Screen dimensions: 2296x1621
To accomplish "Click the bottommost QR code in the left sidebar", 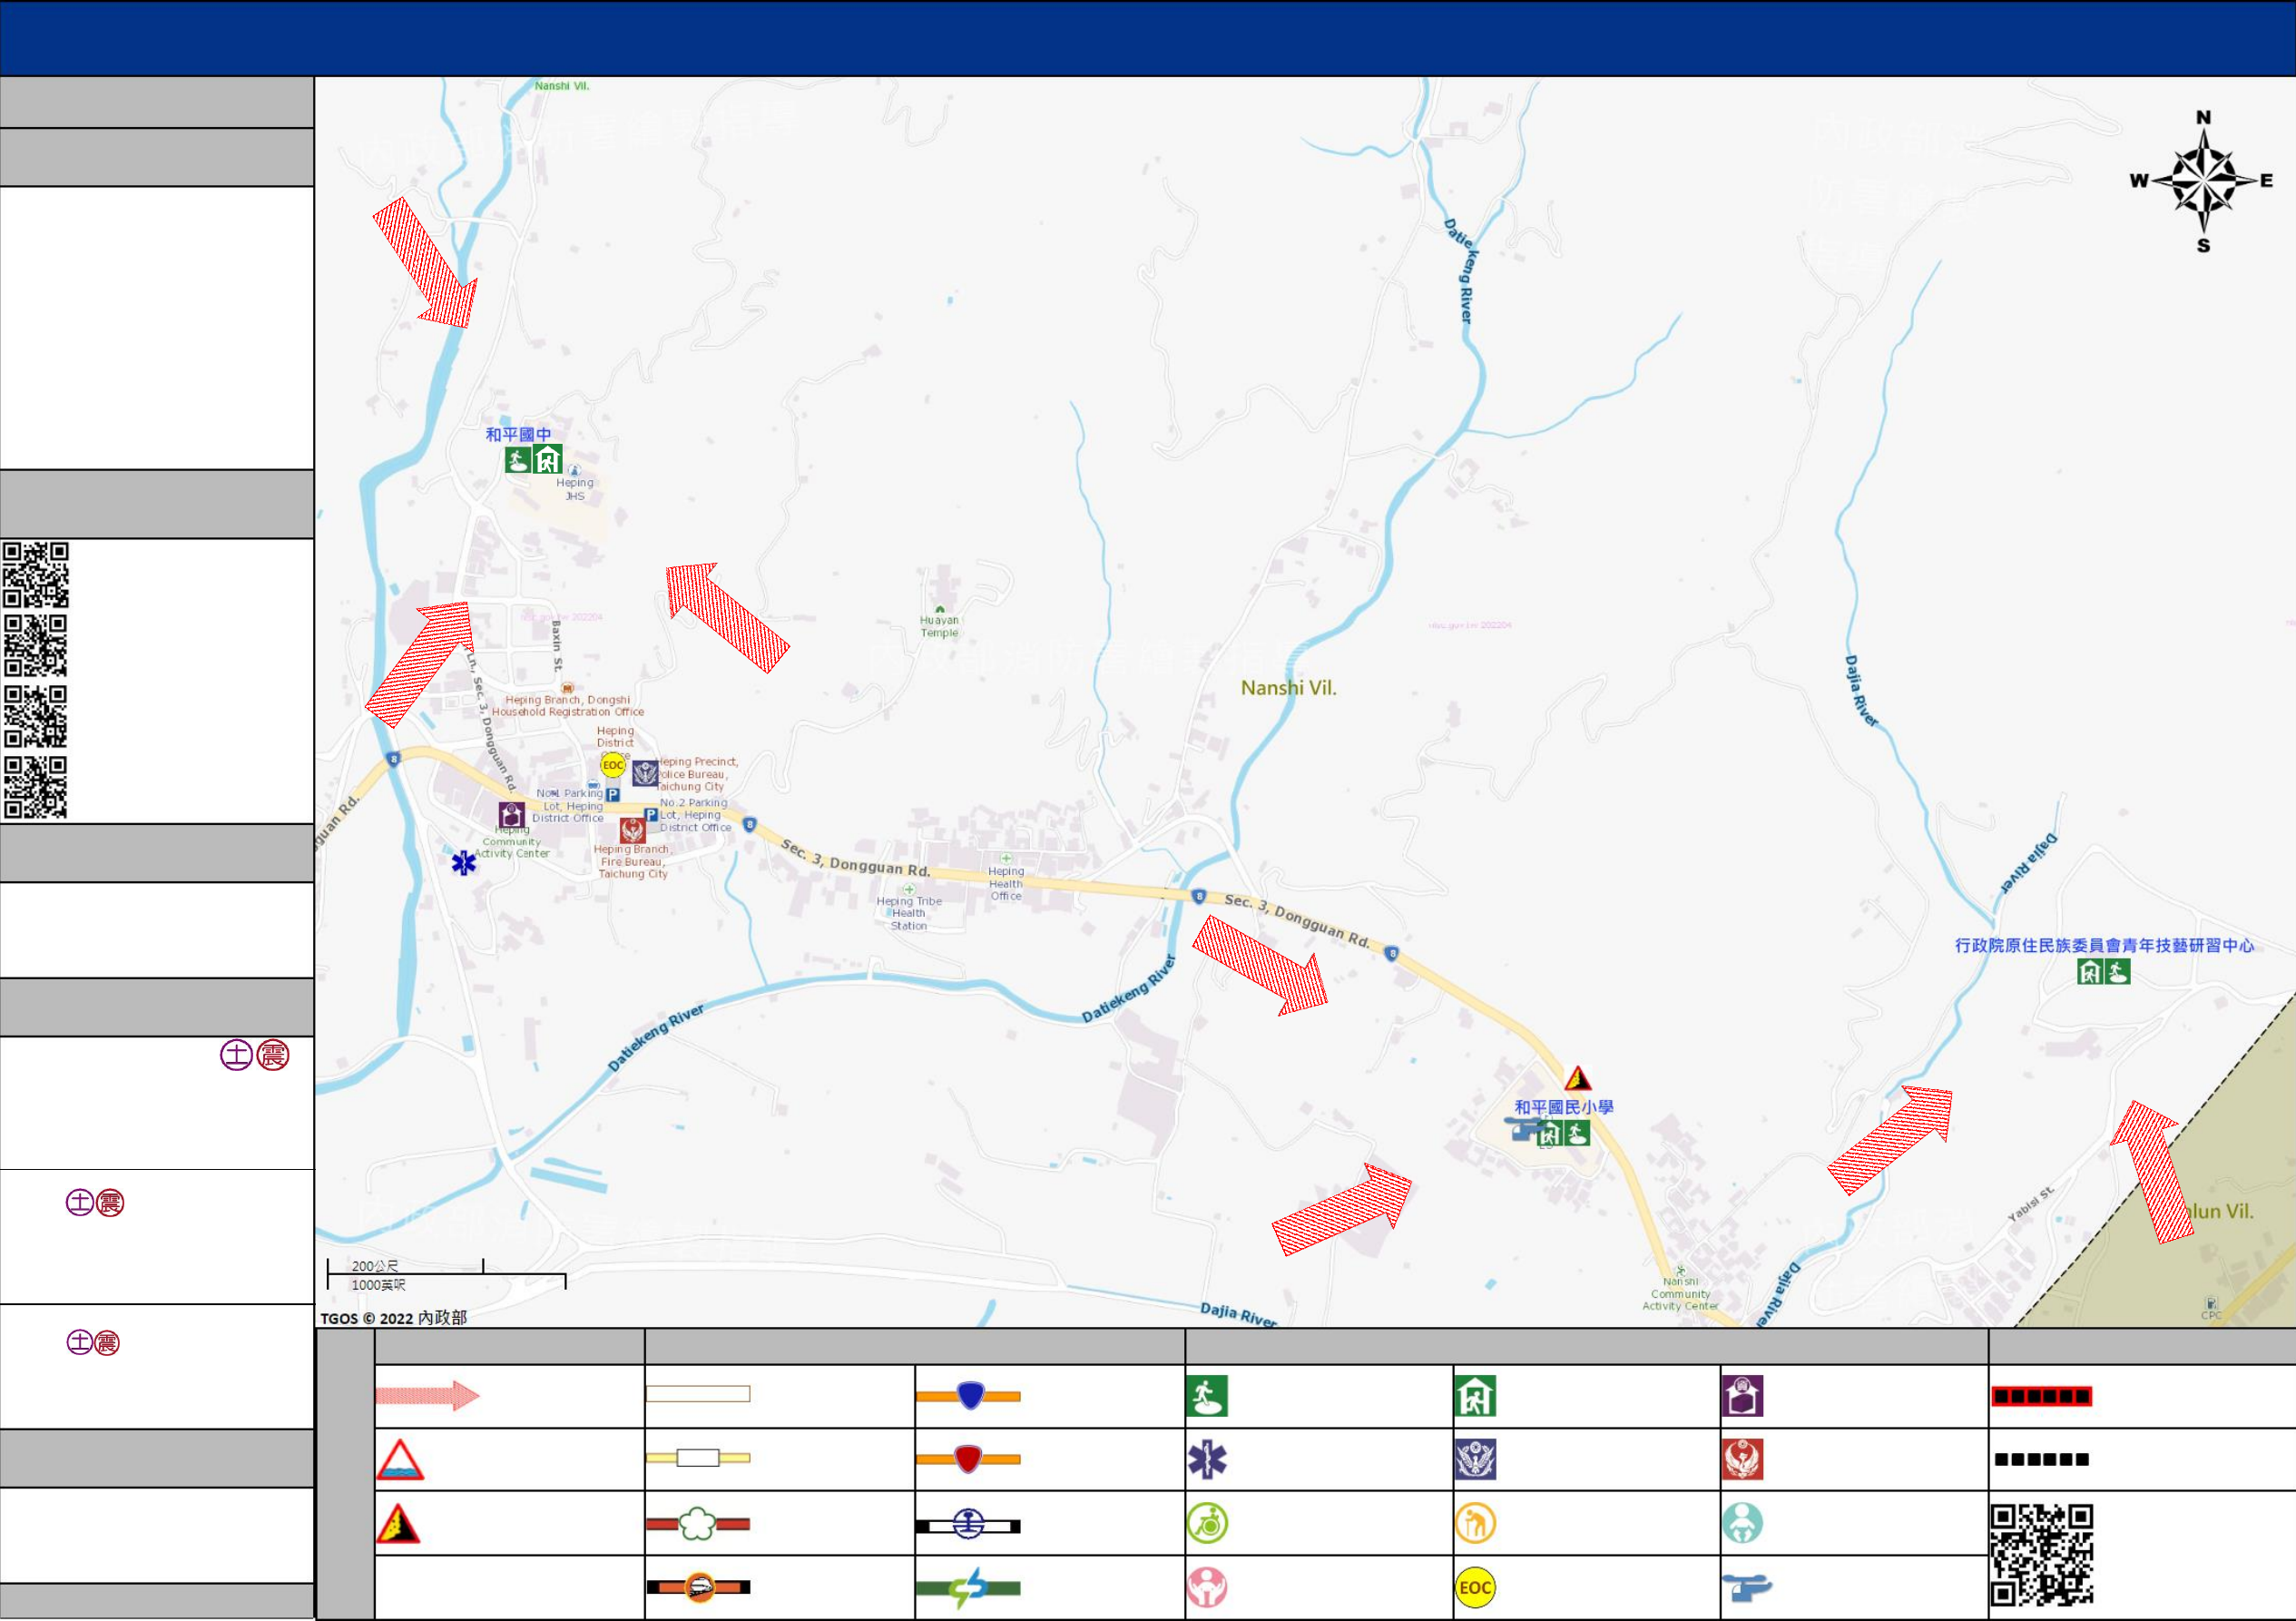I will point(36,788).
